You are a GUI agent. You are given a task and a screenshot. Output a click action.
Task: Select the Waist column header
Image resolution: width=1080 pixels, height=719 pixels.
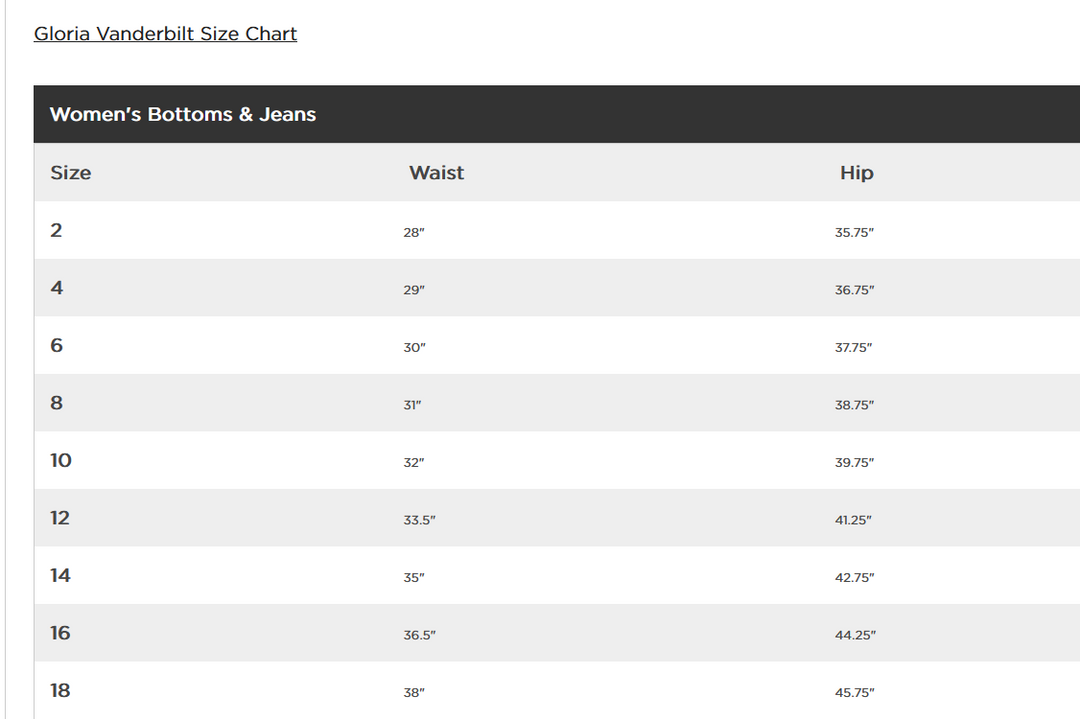click(x=436, y=173)
